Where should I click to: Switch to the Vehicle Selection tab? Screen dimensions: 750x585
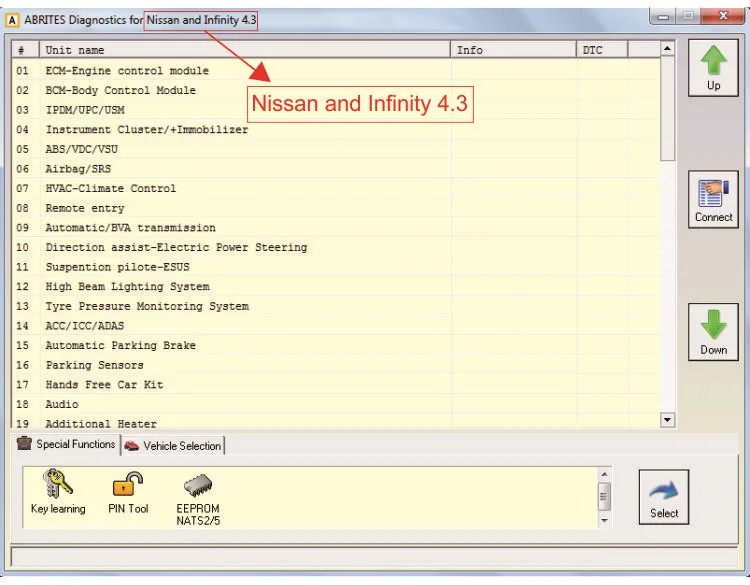click(x=173, y=446)
